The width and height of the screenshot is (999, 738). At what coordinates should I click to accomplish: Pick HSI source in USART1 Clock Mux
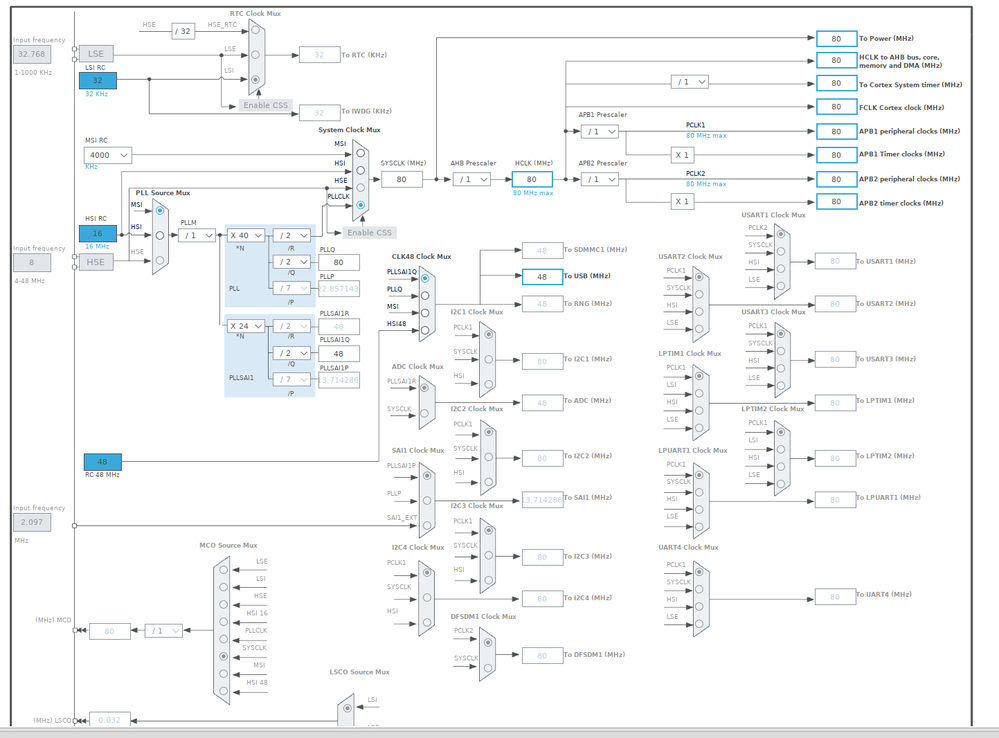(780, 269)
